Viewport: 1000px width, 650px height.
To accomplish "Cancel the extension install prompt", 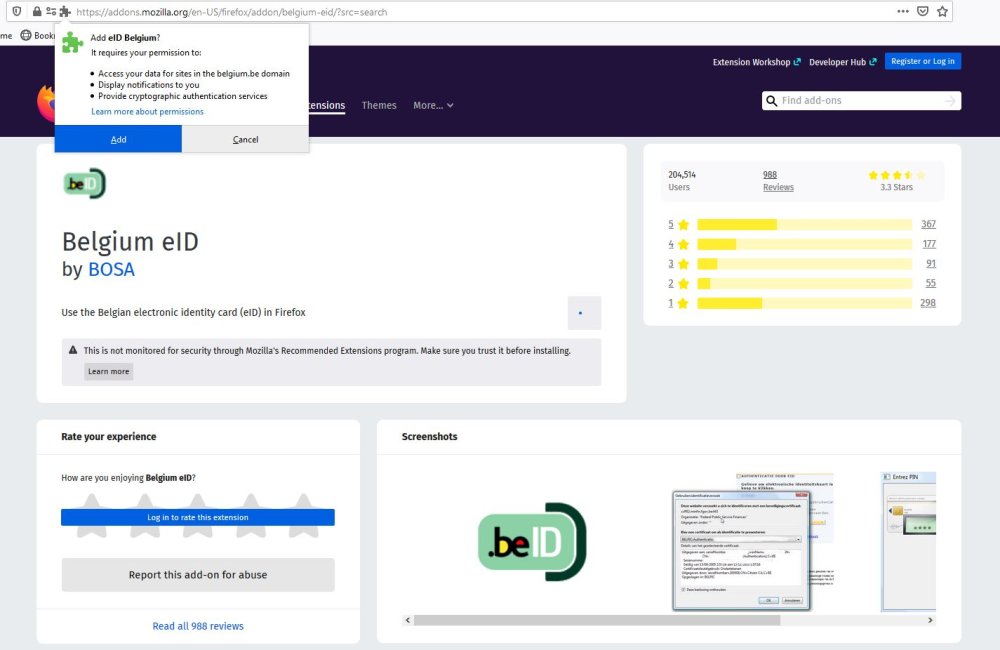I will point(246,139).
